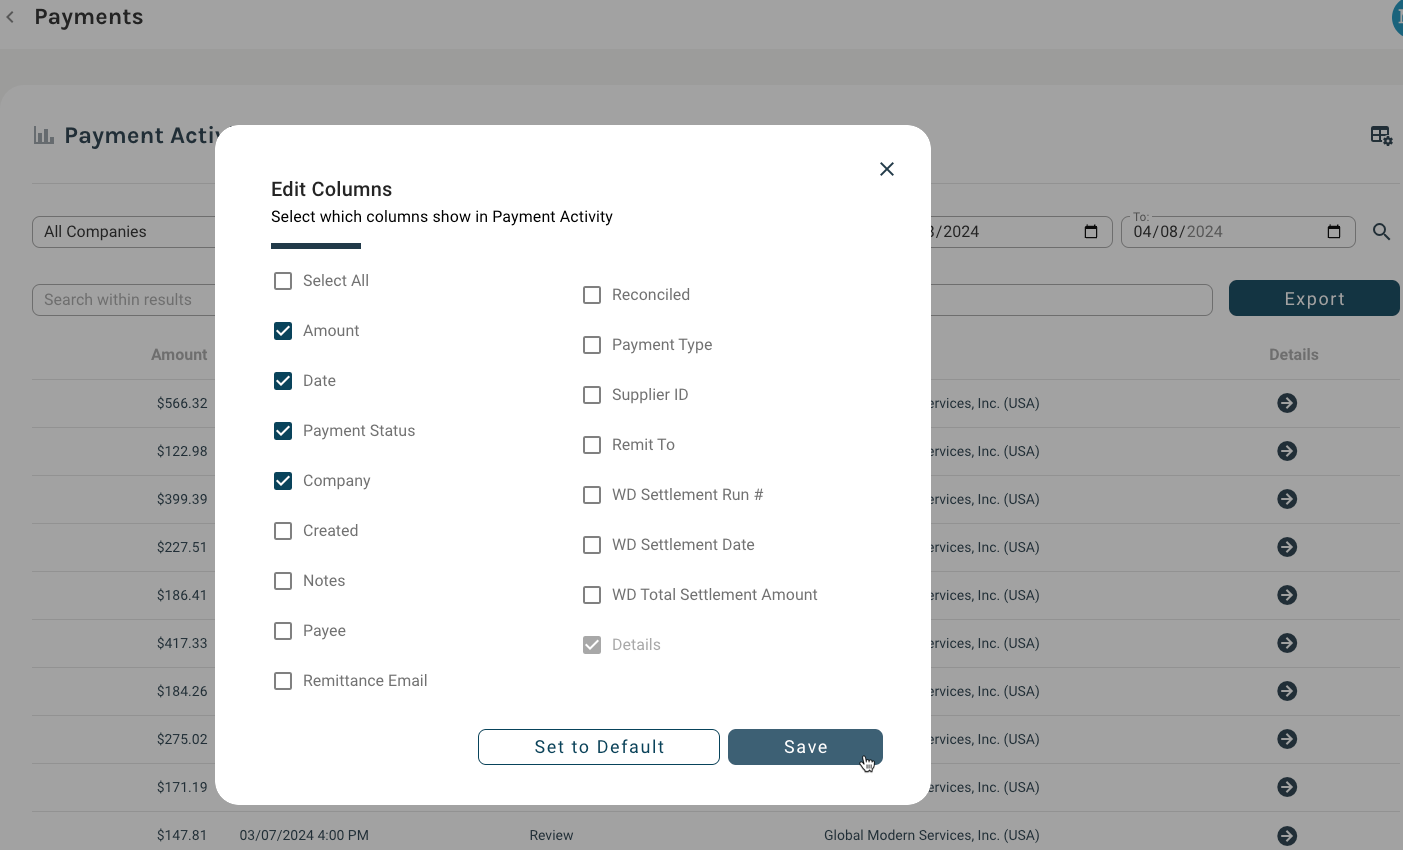Uncheck the Amount column checkbox
The height and width of the screenshot is (850, 1403).
[x=283, y=330]
